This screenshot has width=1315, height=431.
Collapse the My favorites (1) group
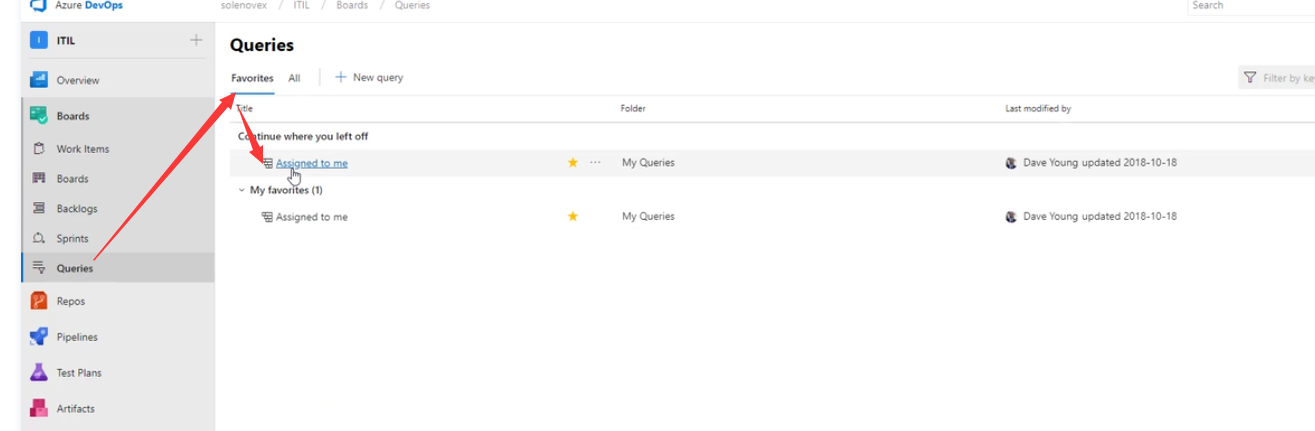pos(241,190)
